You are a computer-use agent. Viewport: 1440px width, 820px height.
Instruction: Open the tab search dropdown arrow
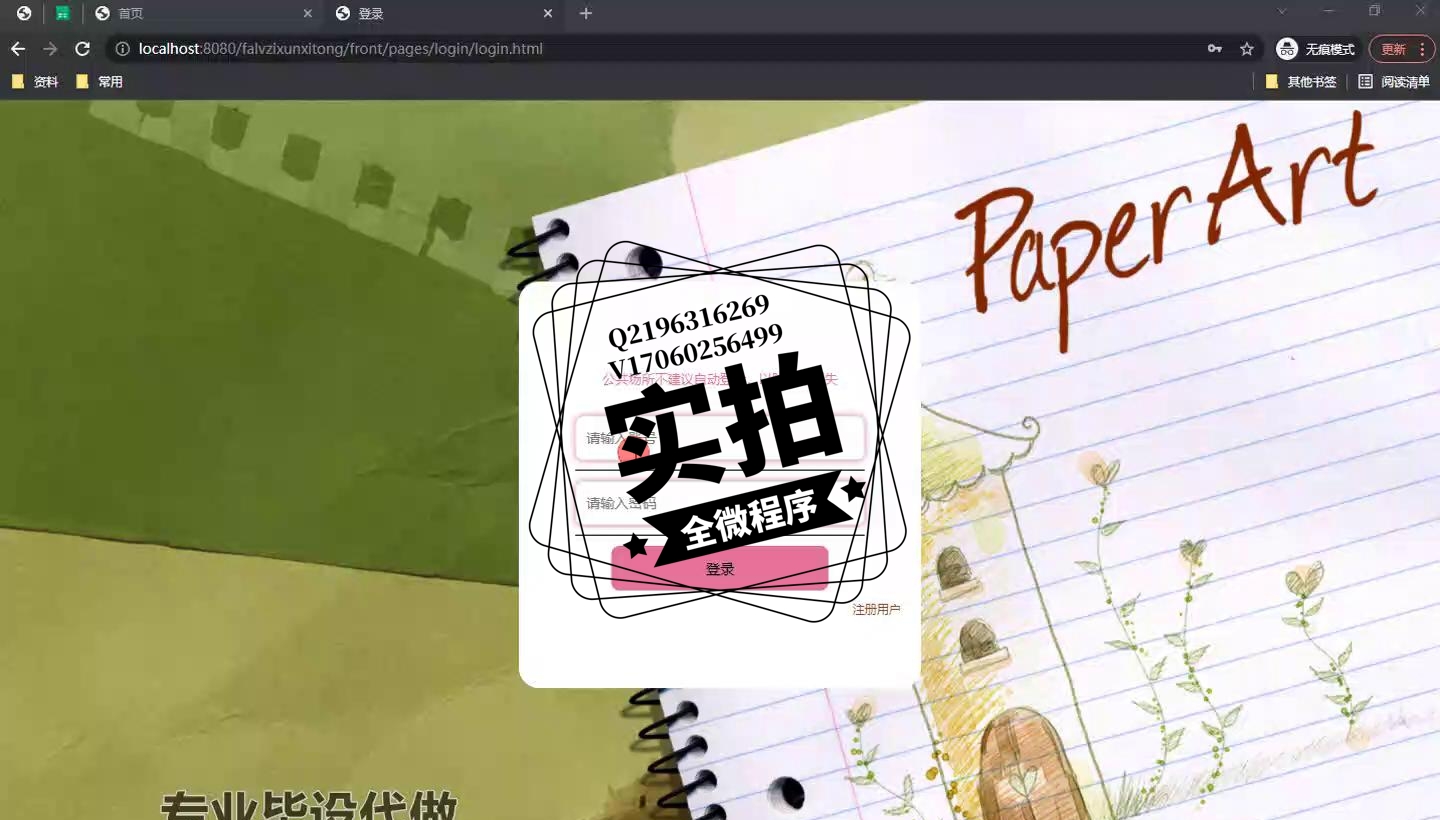pyautogui.click(x=1282, y=11)
